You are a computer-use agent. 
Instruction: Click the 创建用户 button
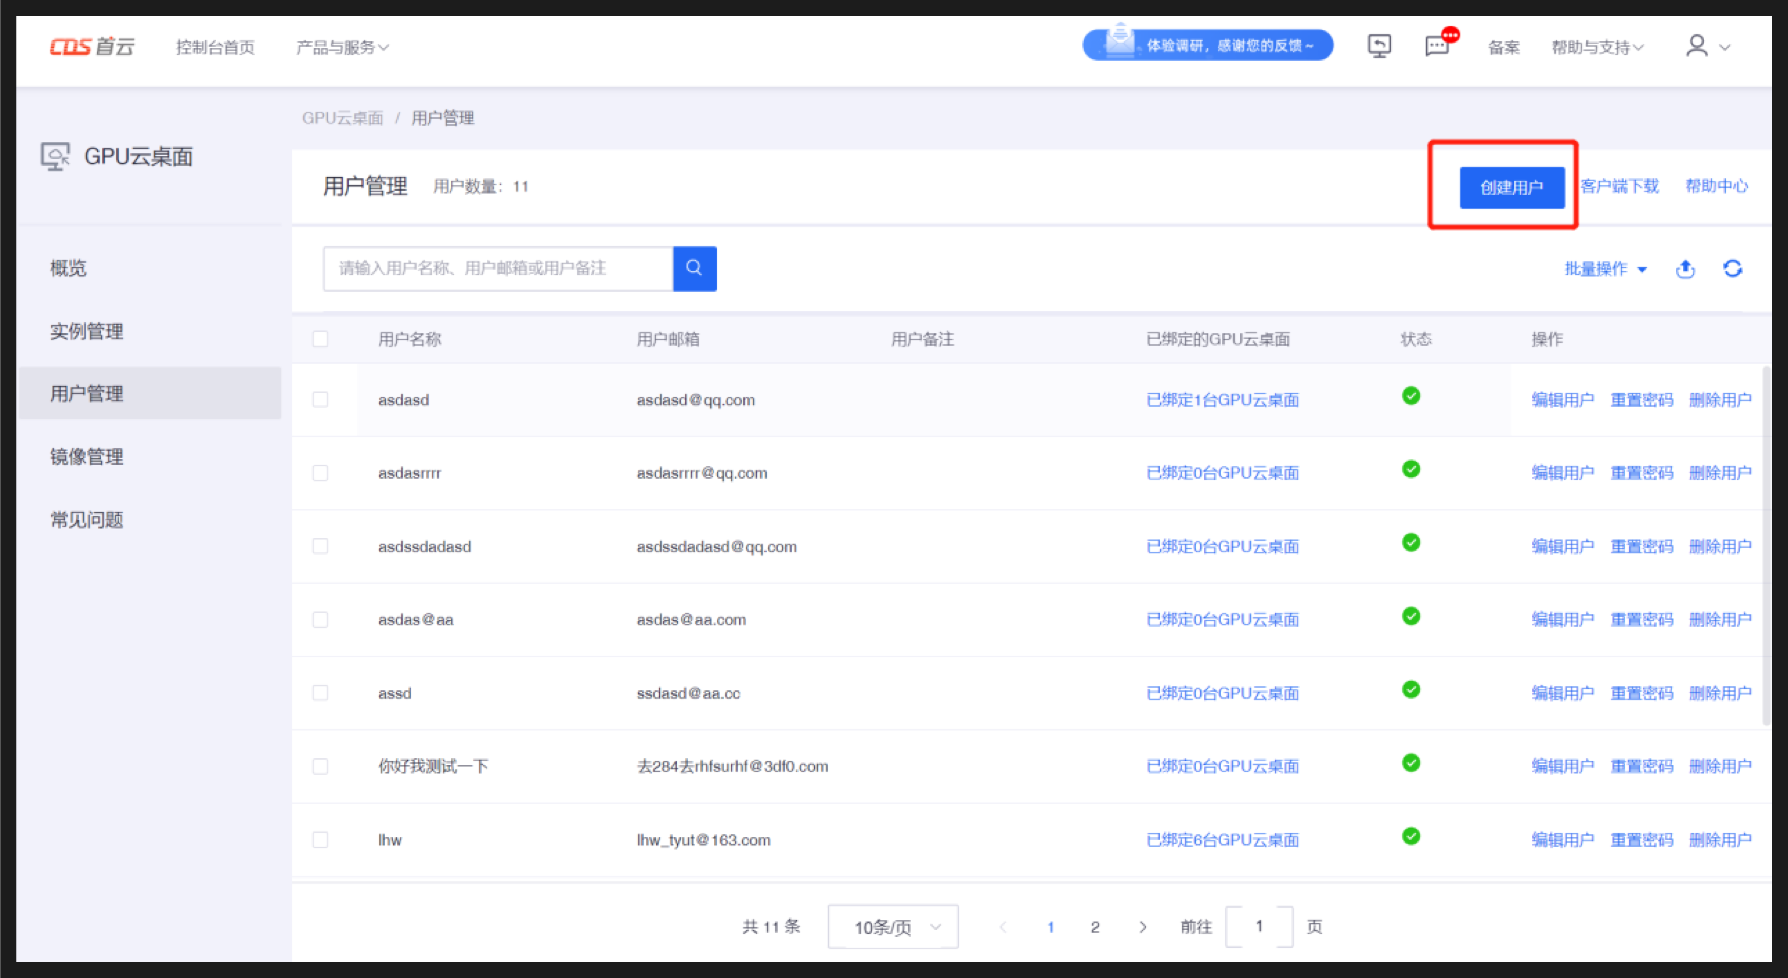[x=1511, y=187]
